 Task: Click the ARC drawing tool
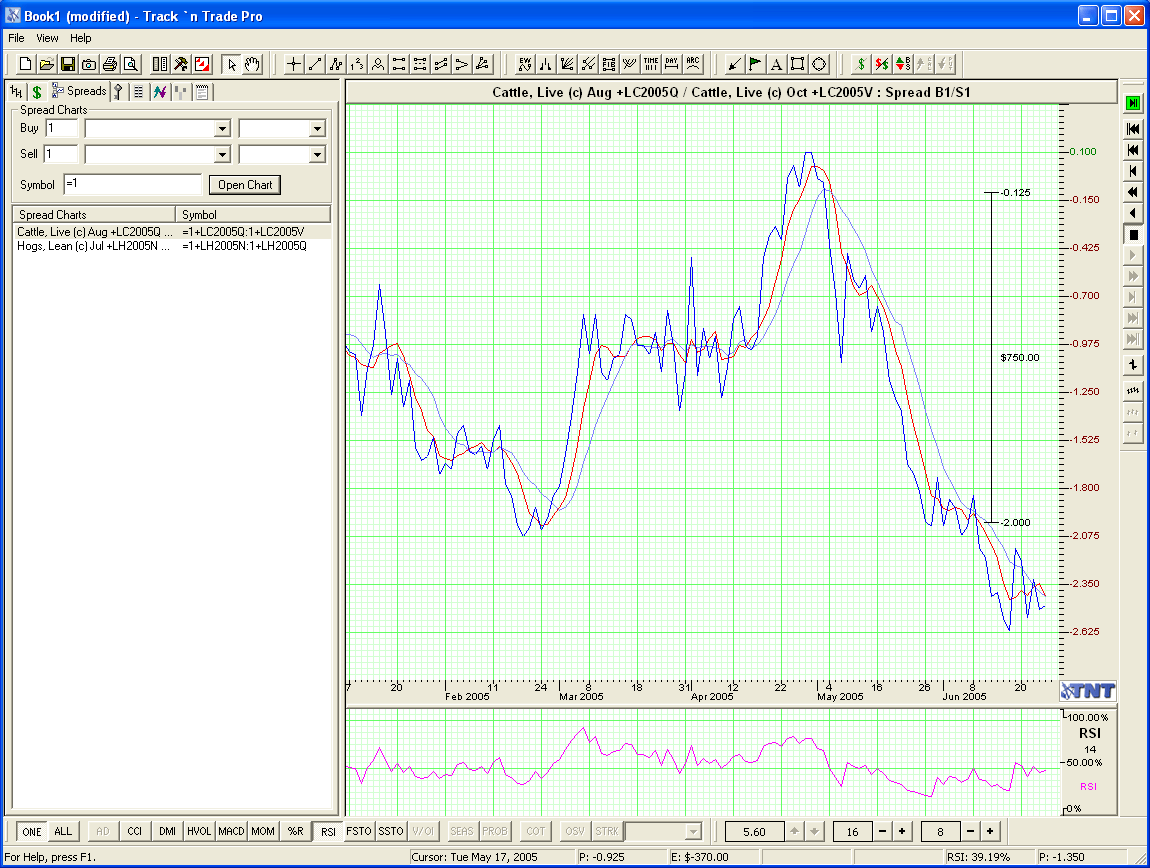click(693, 64)
